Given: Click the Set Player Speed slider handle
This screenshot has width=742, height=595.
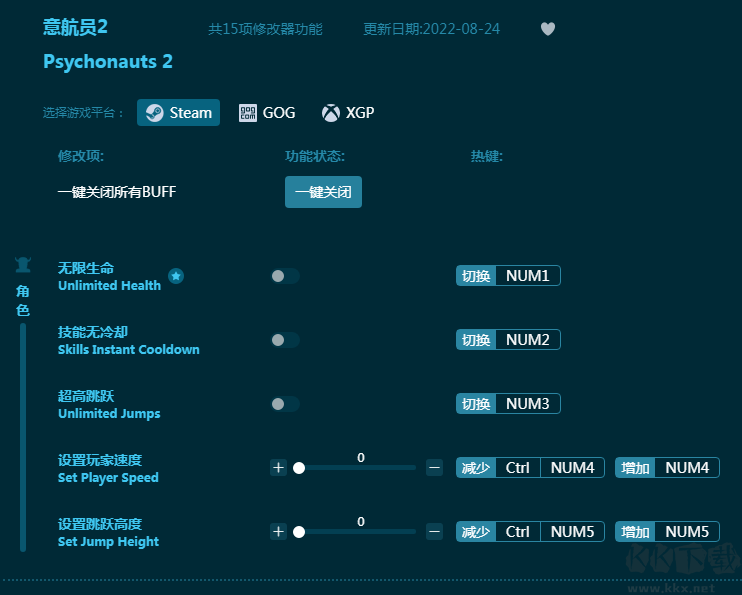Looking at the screenshot, I should 298,468.
